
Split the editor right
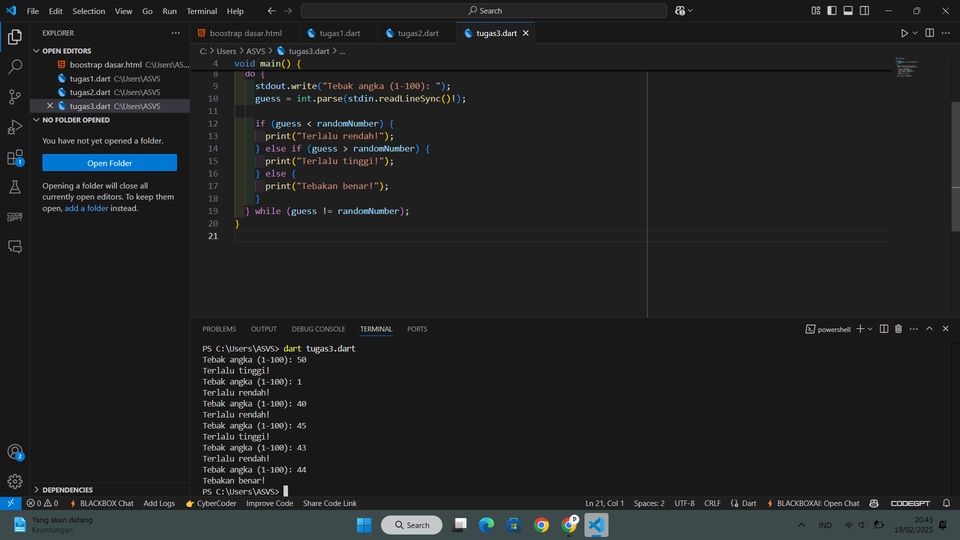[x=929, y=33]
